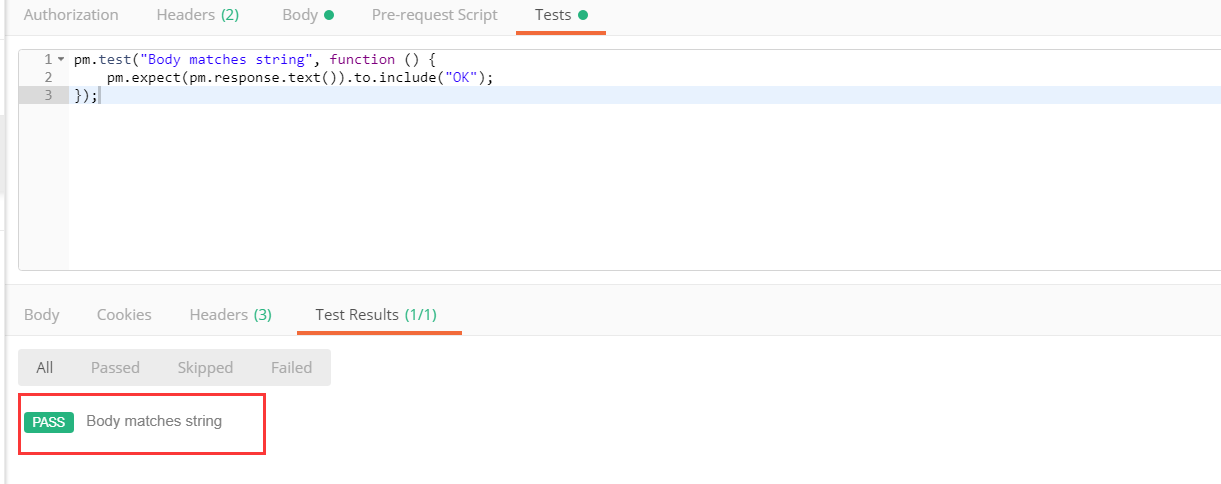Show the response Body tab
Screen dimensions: 1221x484
(x=41, y=314)
